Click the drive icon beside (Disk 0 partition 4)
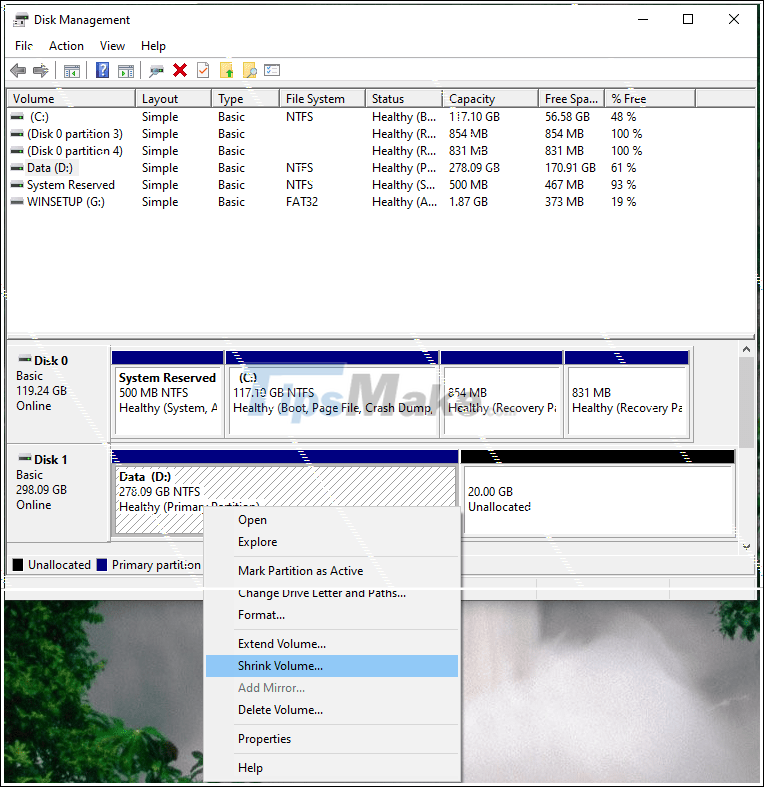 click(x=17, y=151)
